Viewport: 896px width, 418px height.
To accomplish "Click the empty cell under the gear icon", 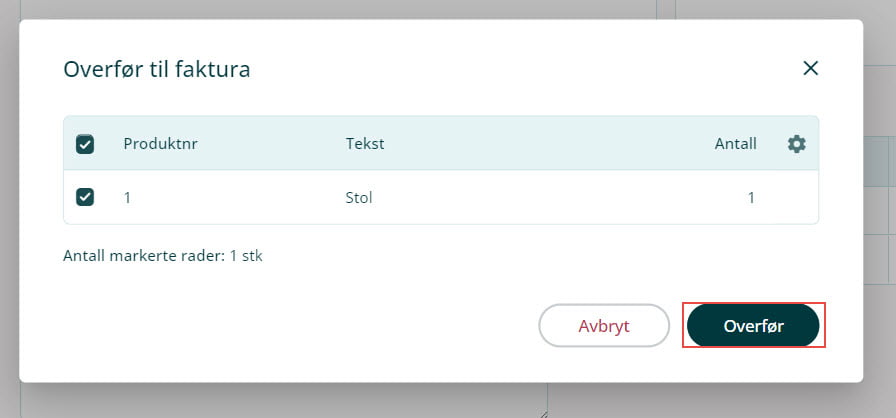I will pos(796,198).
